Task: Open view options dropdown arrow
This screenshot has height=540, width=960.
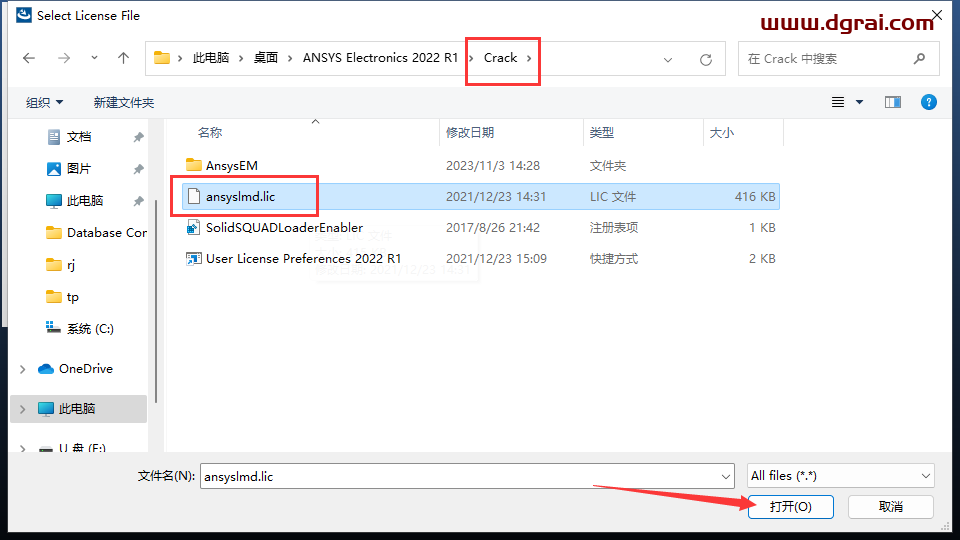Action: (860, 102)
